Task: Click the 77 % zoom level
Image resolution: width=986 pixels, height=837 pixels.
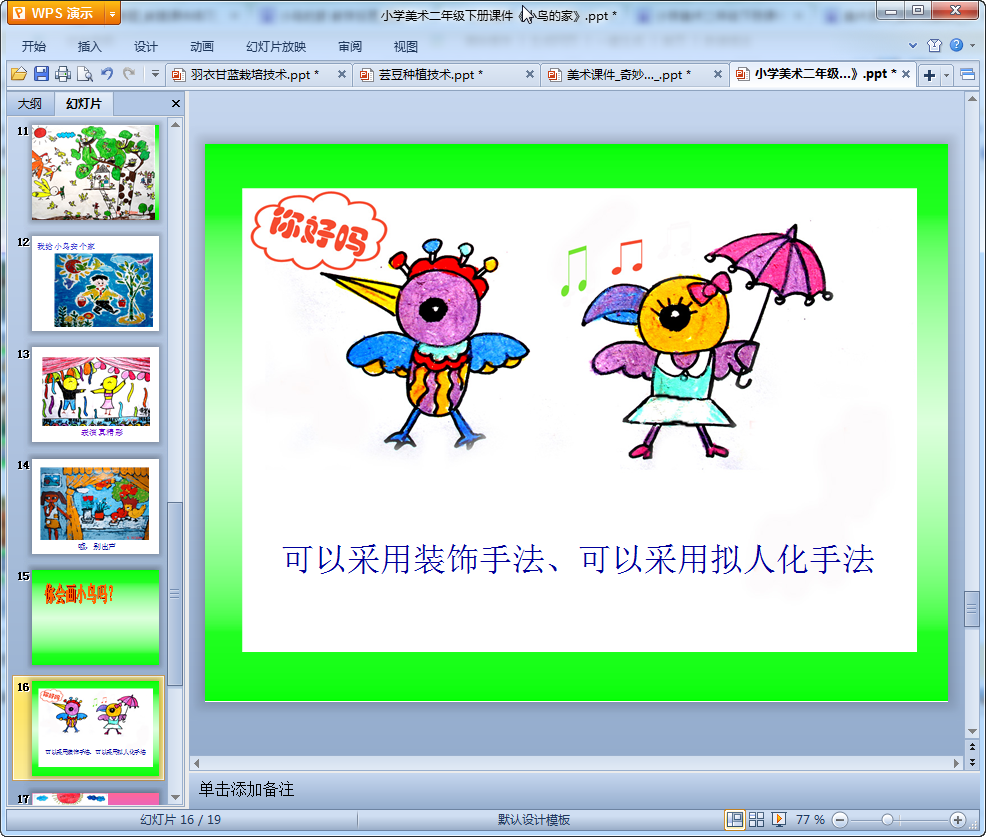Action: 810,819
